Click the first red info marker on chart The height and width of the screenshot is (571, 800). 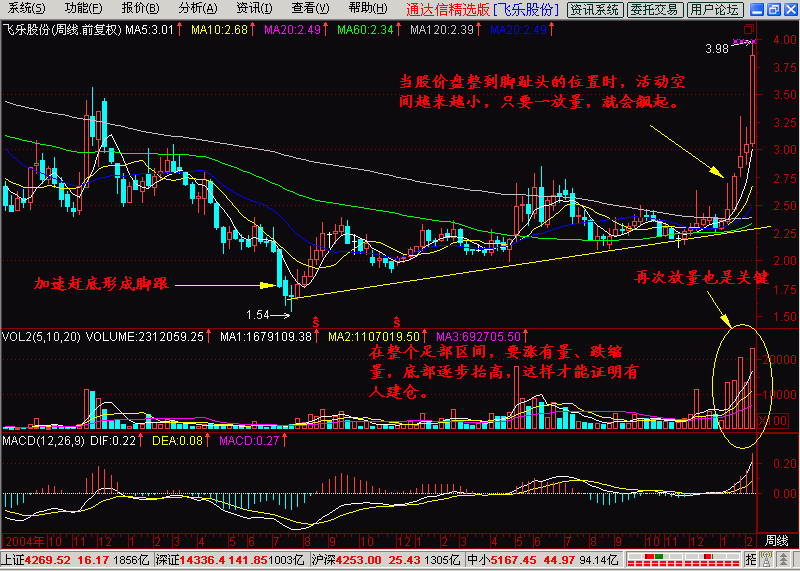[x=317, y=322]
